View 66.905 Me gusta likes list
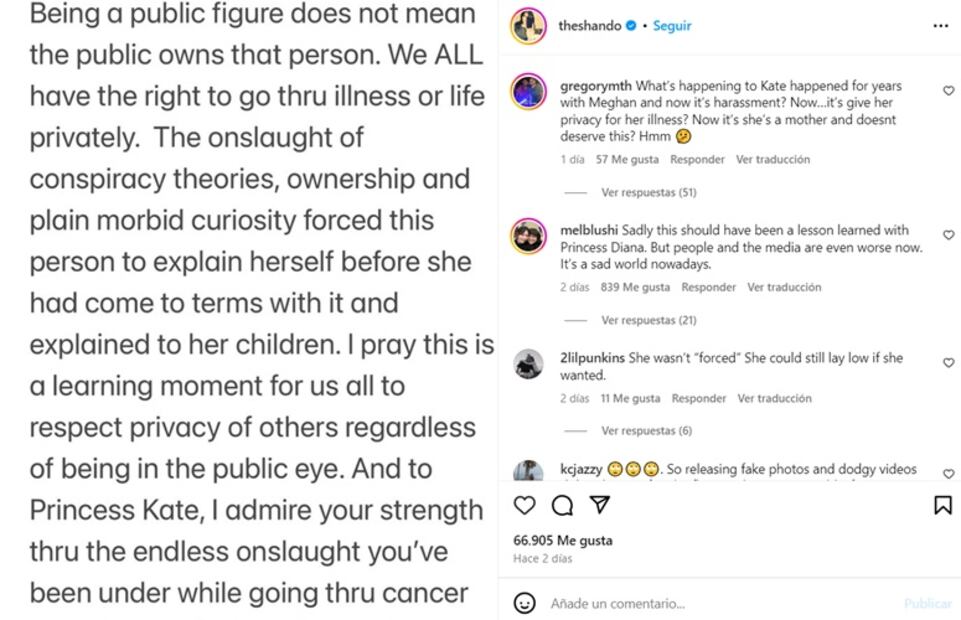This screenshot has height=620, width=961. [x=563, y=540]
